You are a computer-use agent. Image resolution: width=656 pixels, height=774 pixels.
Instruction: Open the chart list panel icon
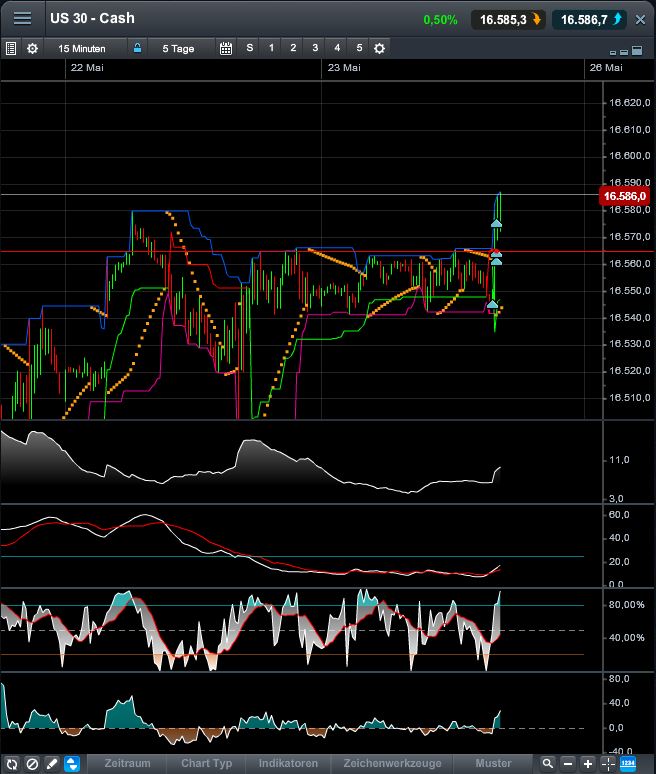(10, 48)
